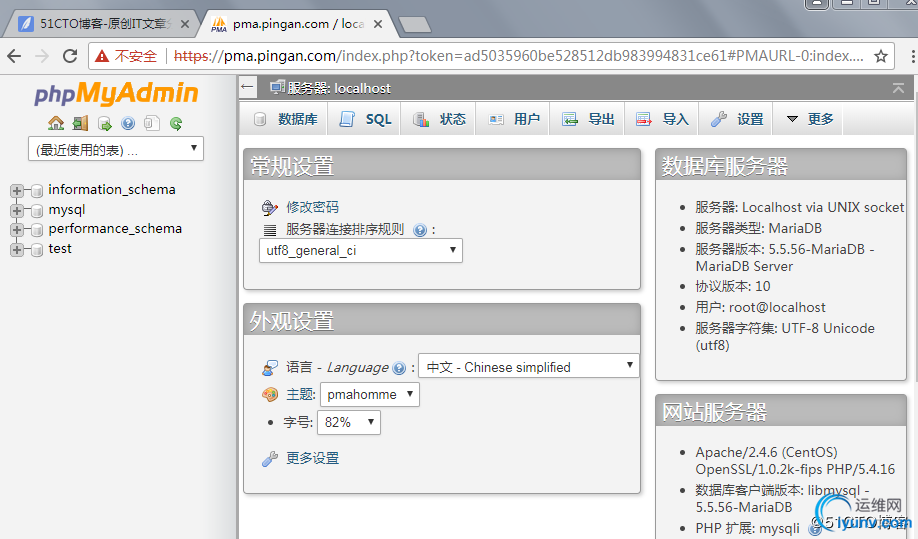Open the 更多 menu dropdown

[810, 119]
